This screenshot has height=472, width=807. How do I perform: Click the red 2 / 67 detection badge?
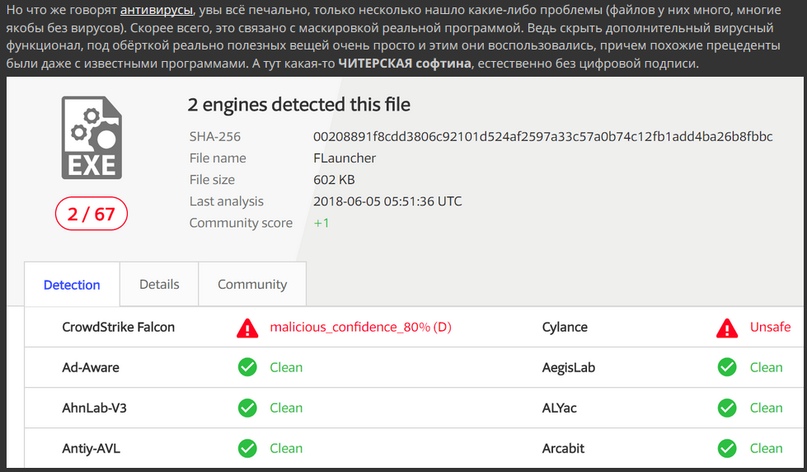92,214
